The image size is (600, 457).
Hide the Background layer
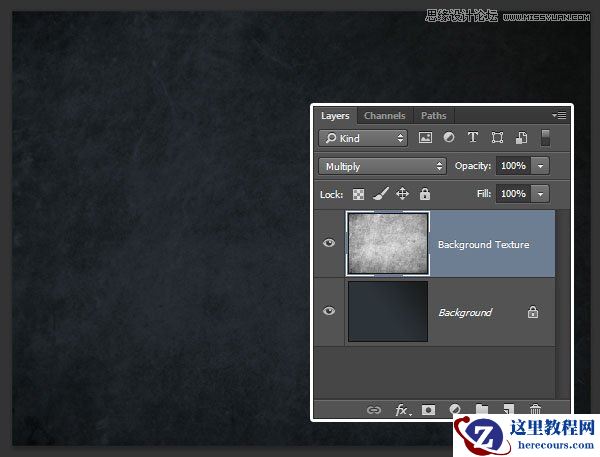(x=329, y=311)
